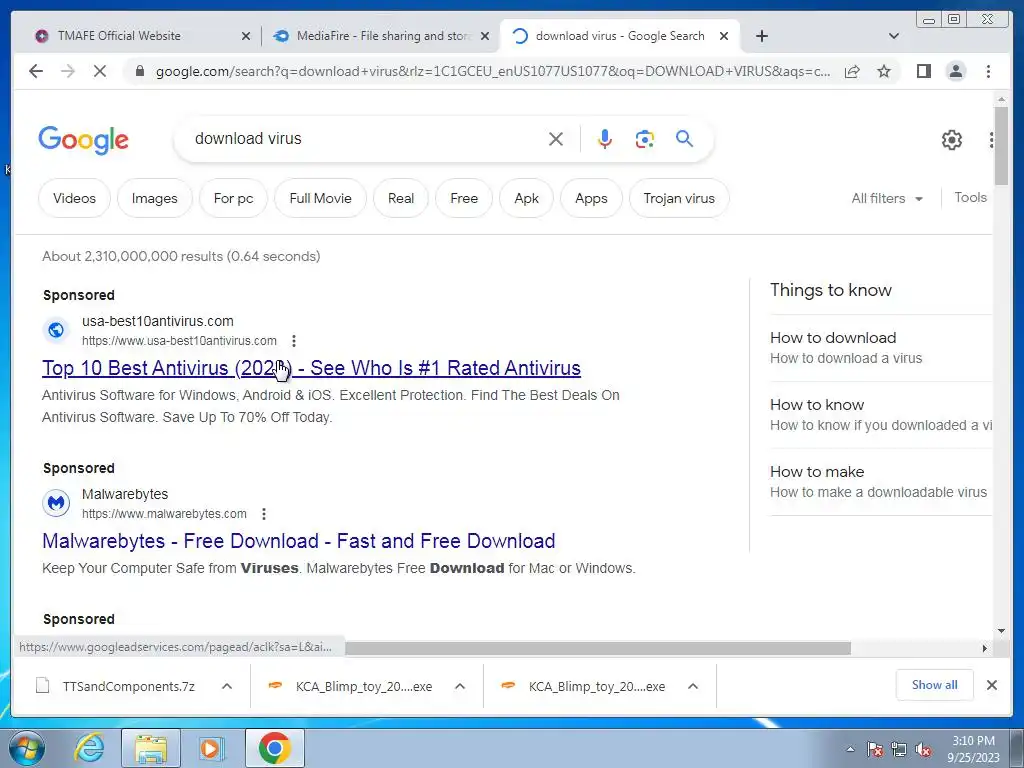1024x768 pixels.
Task: Click the padlock site info icon
Action: click(139, 71)
